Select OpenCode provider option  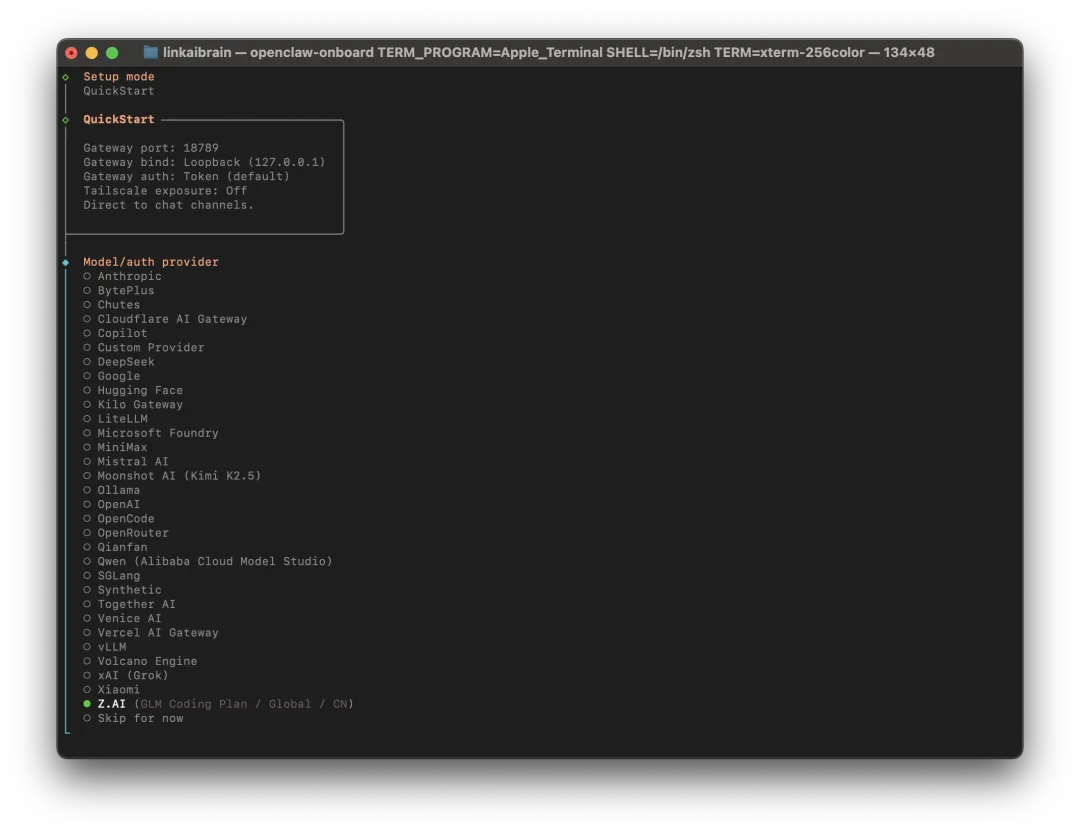[119, 519]
